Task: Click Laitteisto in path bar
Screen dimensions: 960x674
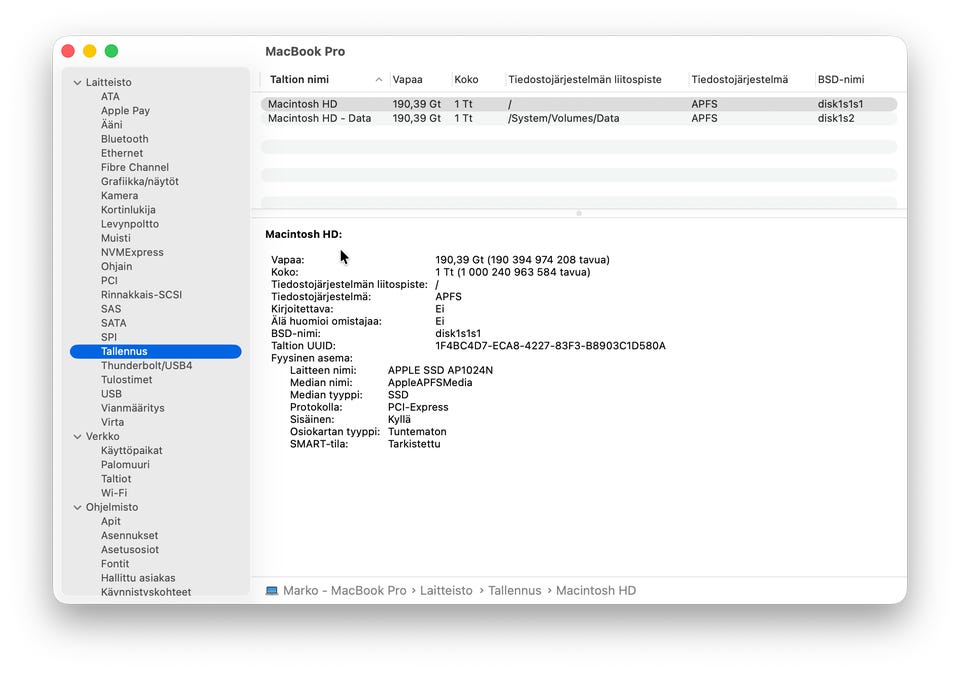Action: pyautogui.click(x=446, y=591)
